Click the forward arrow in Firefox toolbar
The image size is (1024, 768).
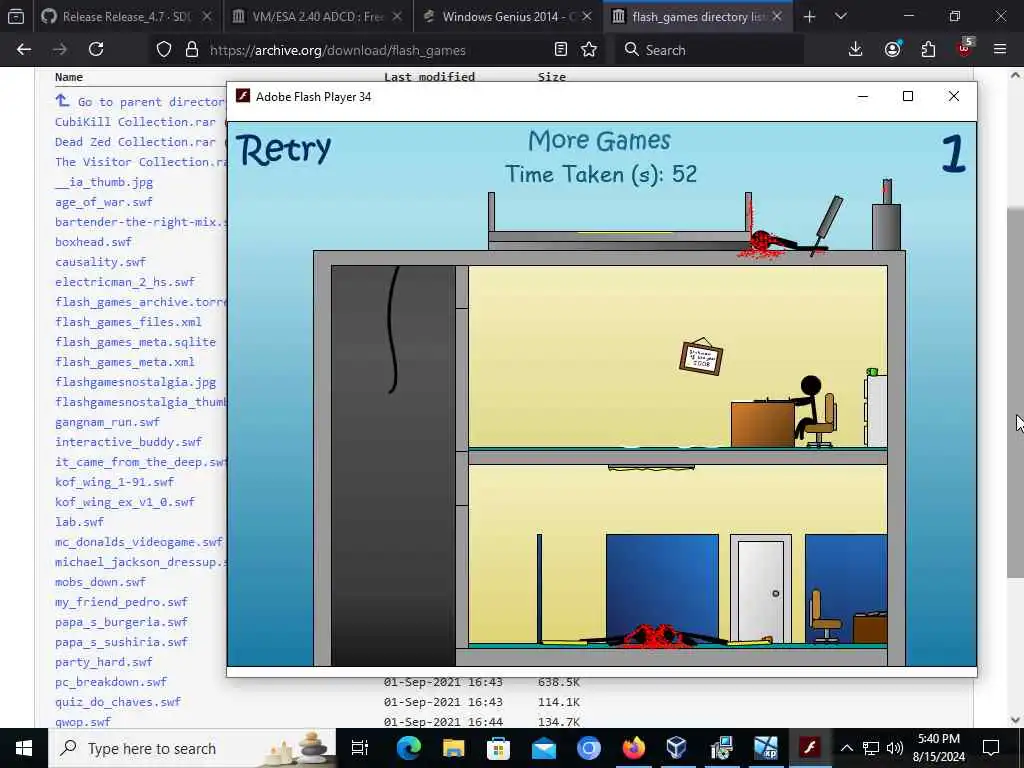[60, 50]
